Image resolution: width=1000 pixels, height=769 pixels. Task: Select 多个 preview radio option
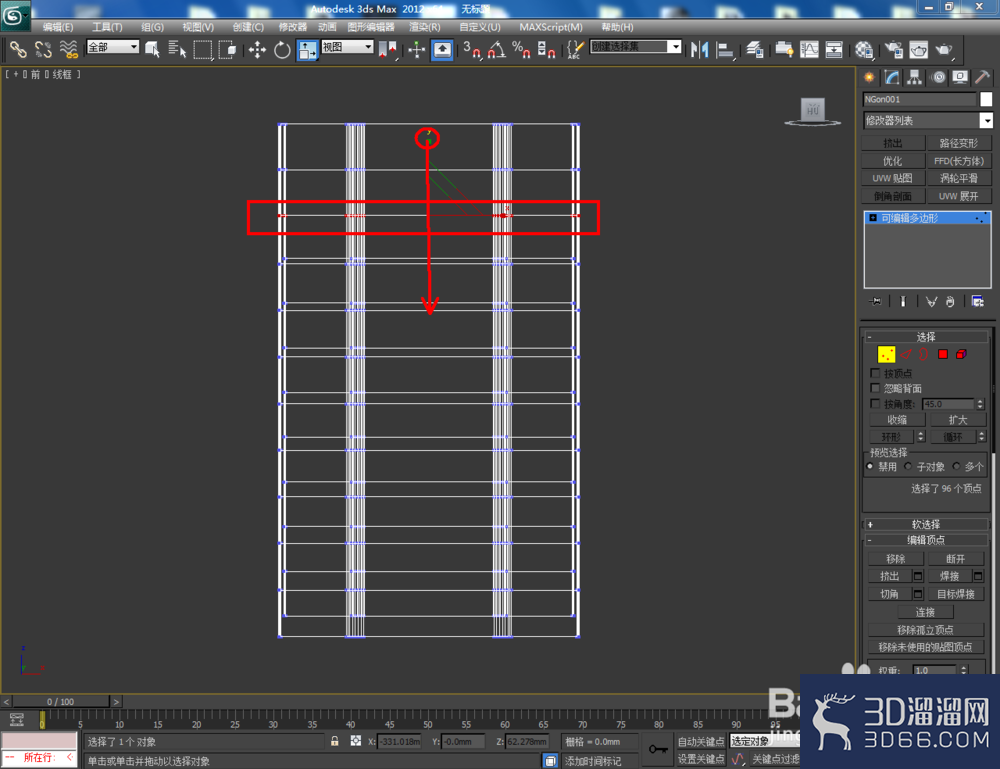point(956,466)
